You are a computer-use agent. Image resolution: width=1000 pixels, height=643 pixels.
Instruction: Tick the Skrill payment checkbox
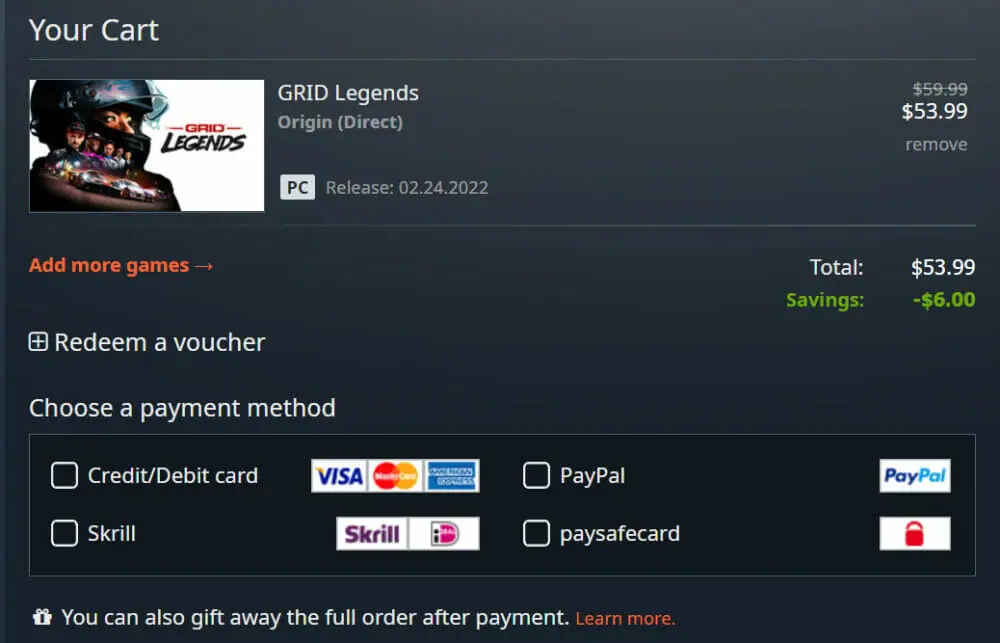tap(64, 533)
